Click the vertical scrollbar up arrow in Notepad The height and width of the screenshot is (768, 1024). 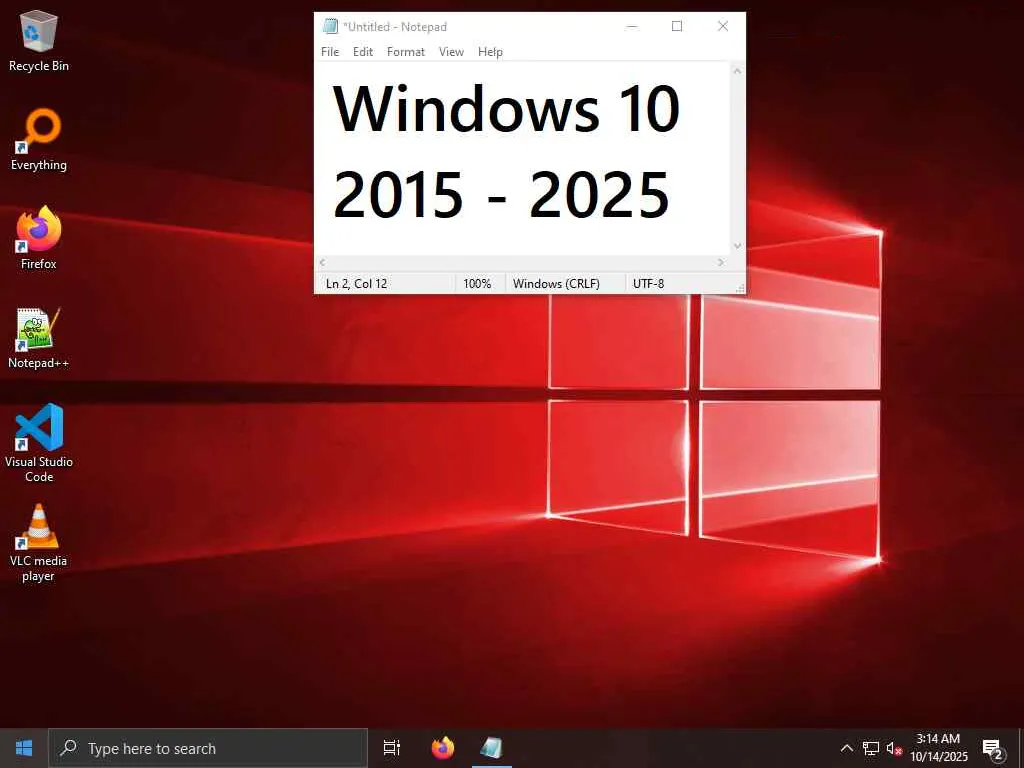tap(737, 70)
